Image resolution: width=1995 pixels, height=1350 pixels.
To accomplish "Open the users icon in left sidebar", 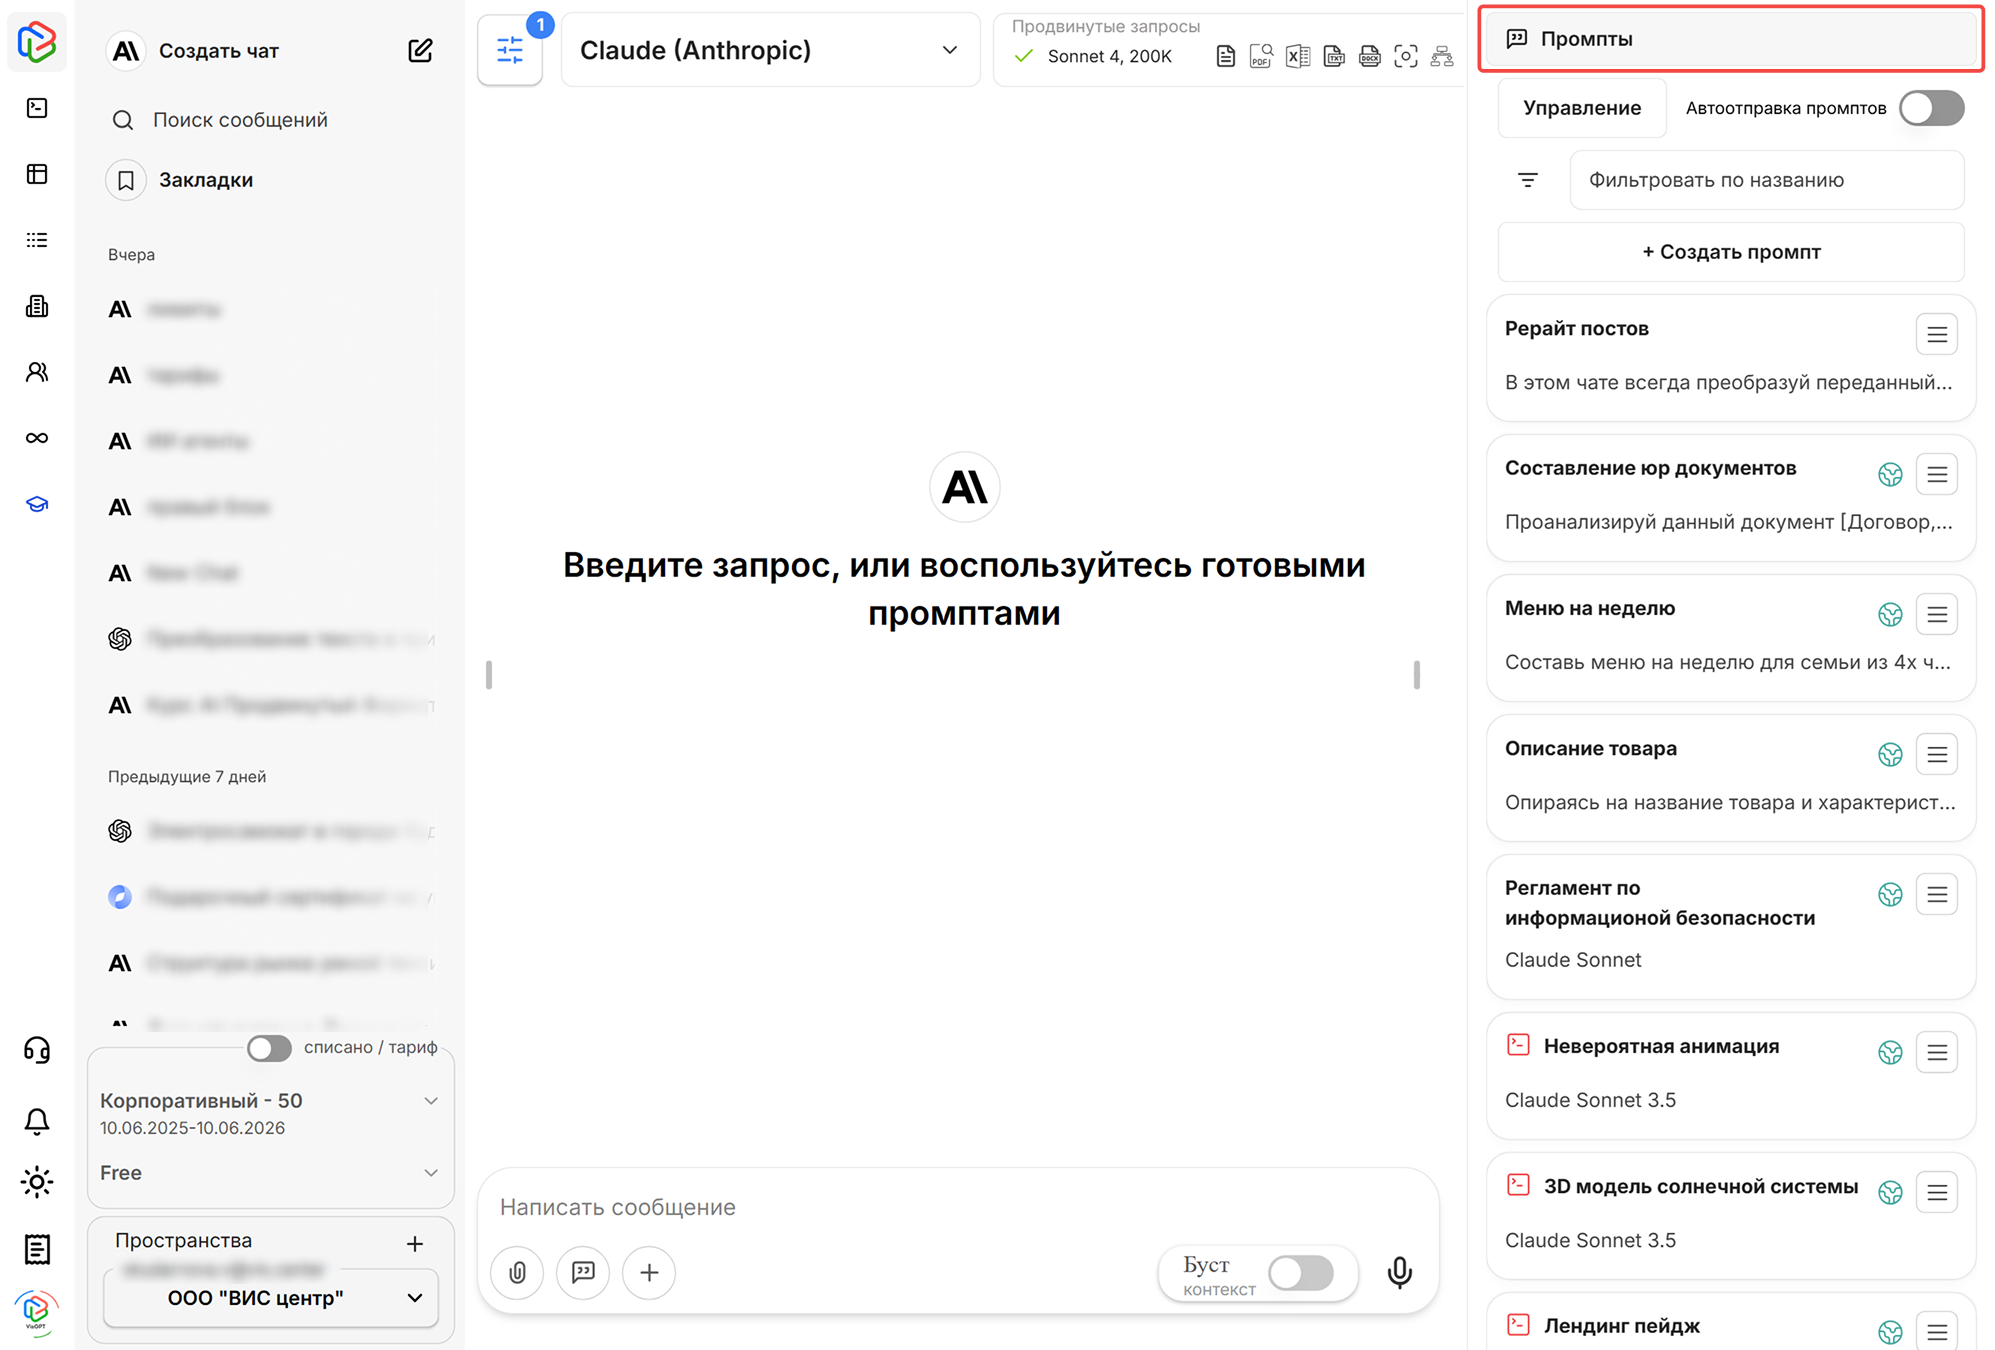I will point(37,372).
